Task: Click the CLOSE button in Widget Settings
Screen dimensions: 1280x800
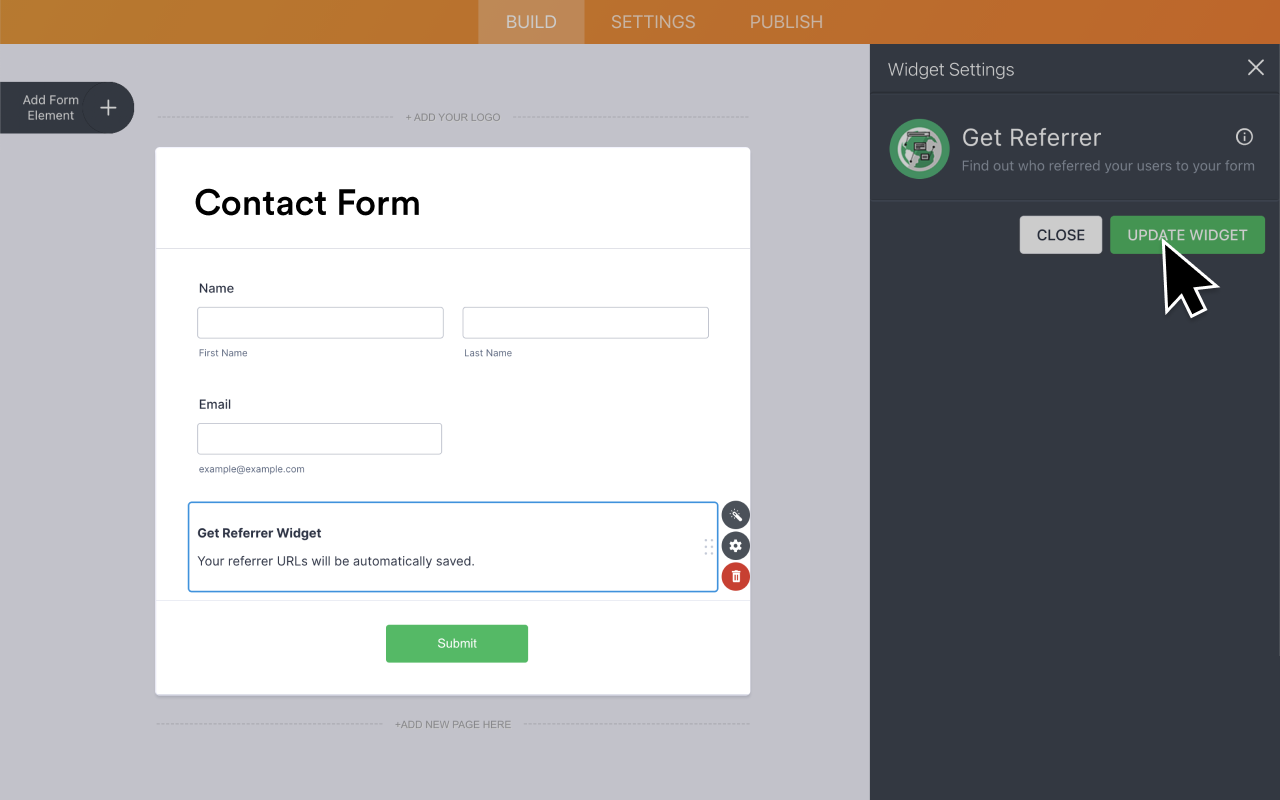Action: coord(1060,234)
